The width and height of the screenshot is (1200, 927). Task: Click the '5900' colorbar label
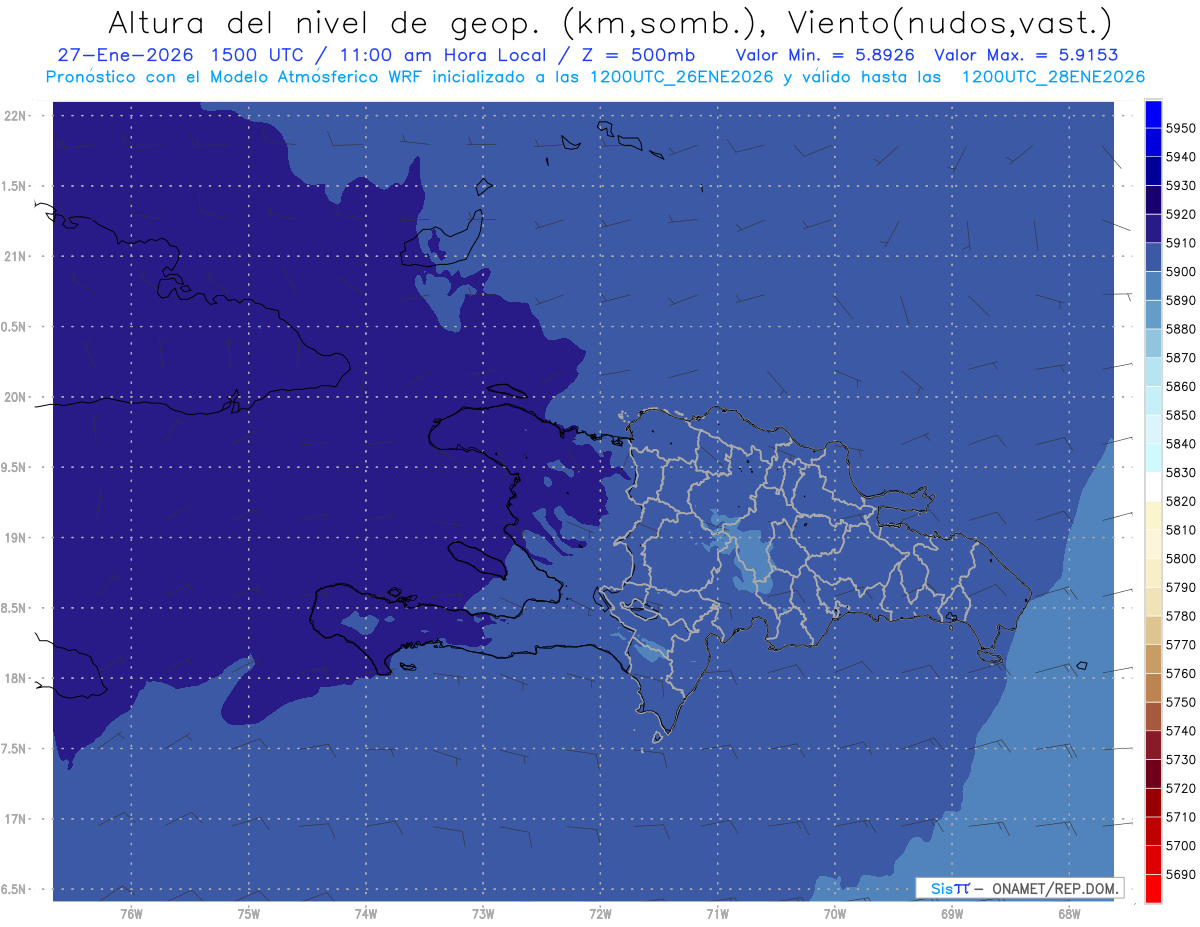click(1180, 271)
